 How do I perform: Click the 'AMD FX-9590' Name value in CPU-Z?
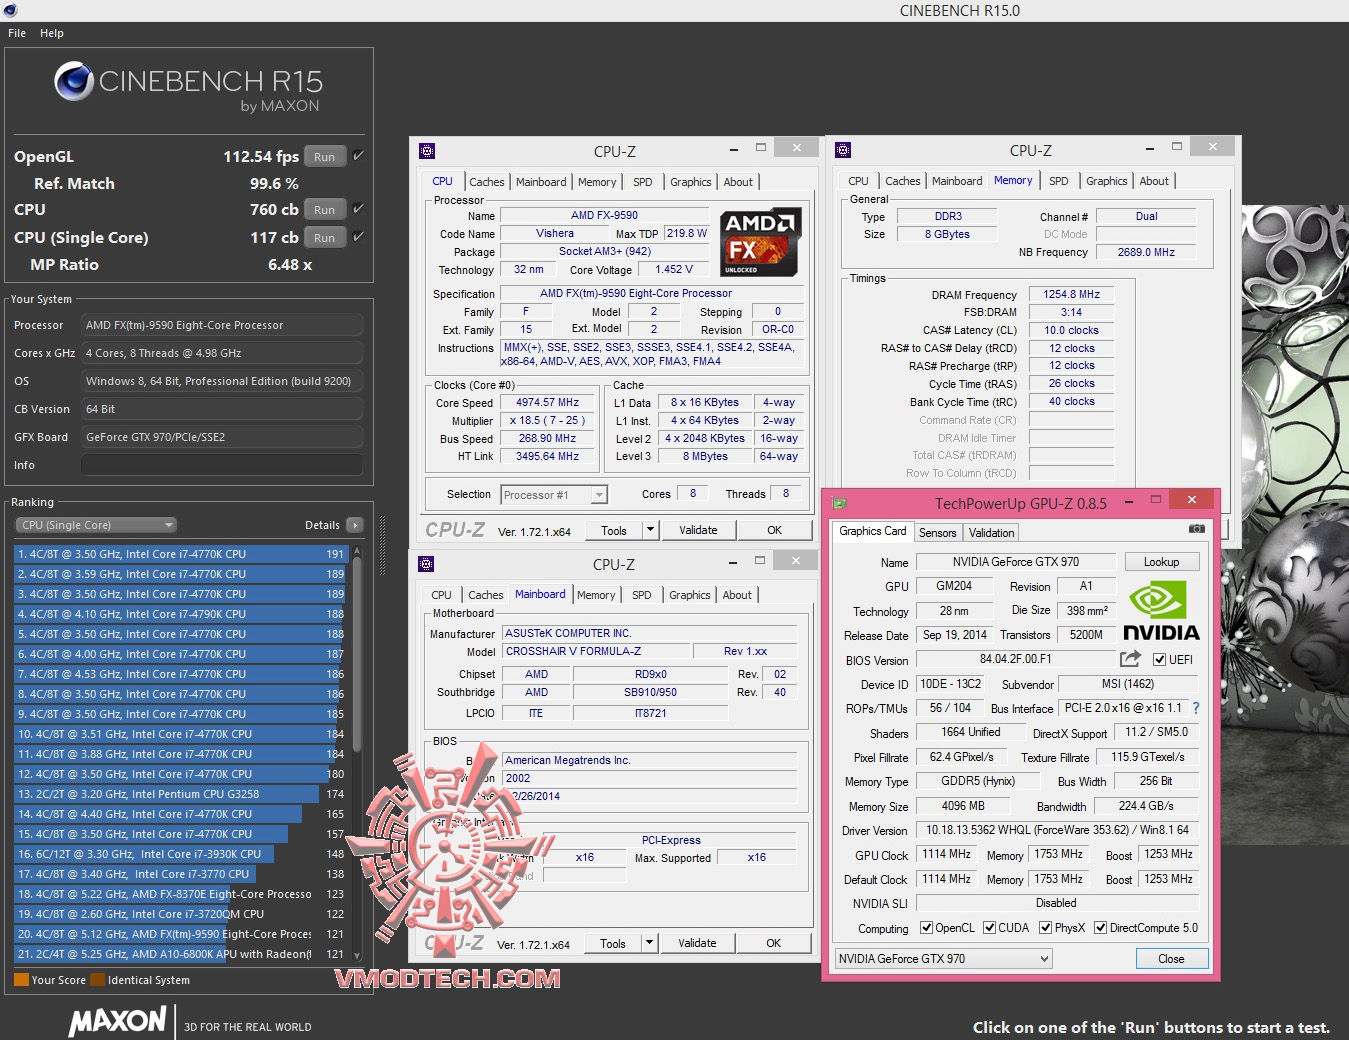tap(604, 215)
